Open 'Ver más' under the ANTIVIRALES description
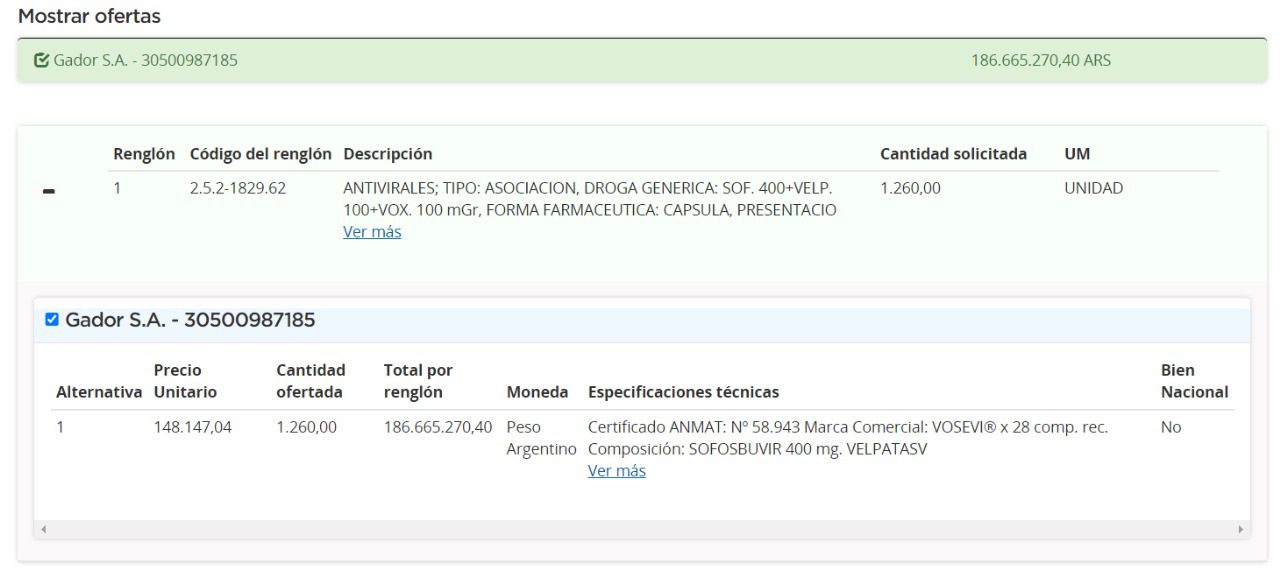This screenshot has height=570, width=1280. (372, 232)
